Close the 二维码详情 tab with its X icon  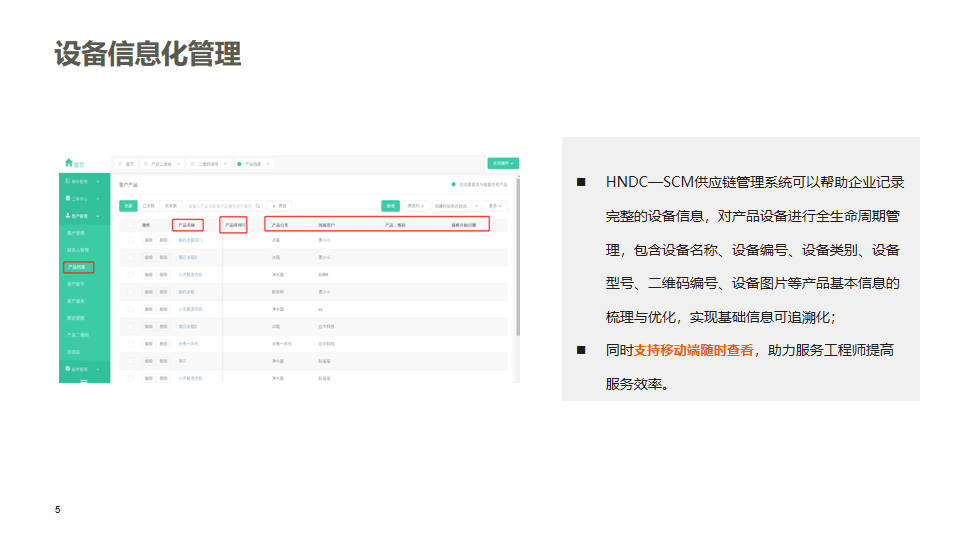tap(226, 163)
